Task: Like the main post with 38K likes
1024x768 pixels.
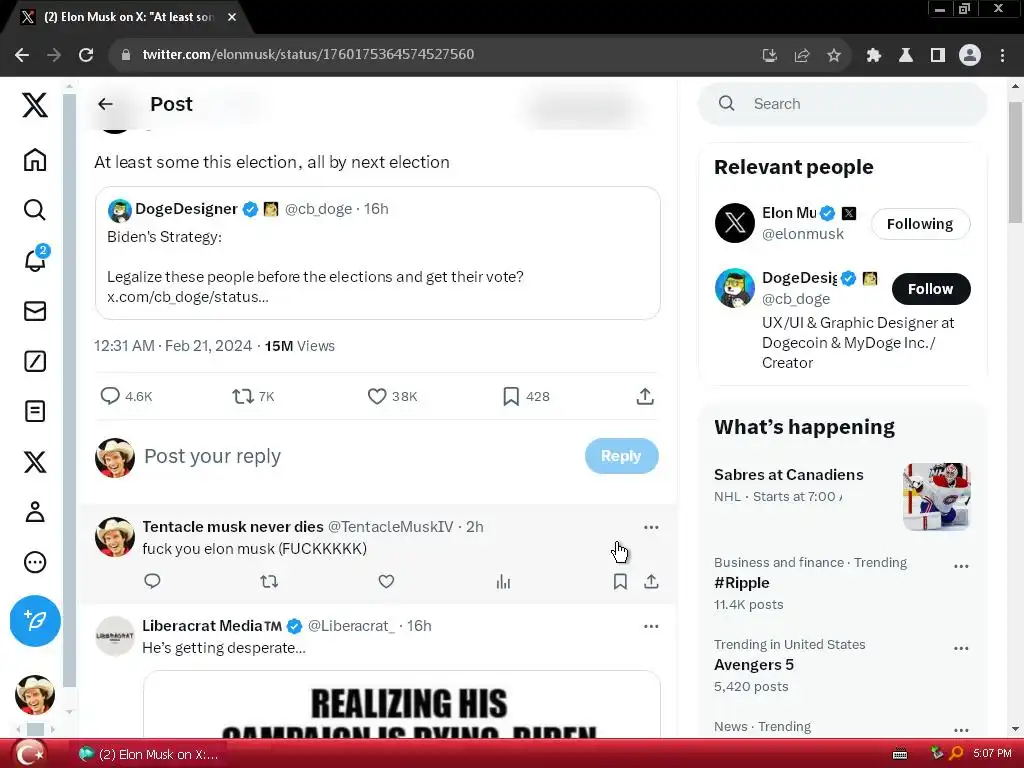Action: (x=392, y=396)
